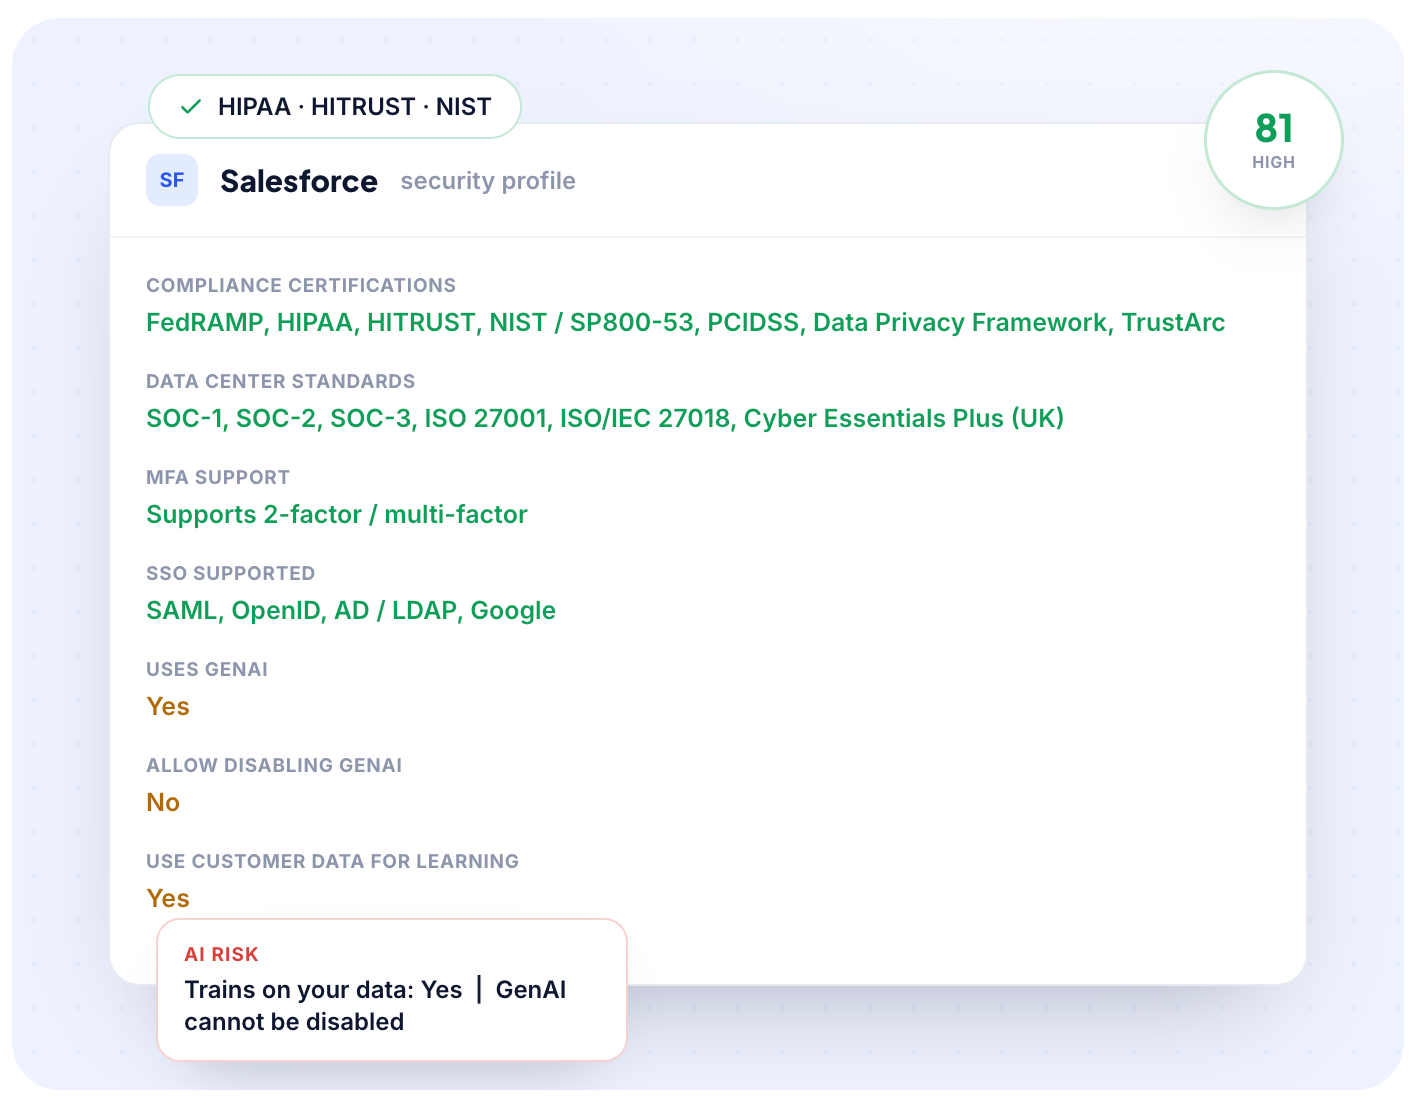Select the HIPAA · HITRUST · NIST badge
The width and height of the screenshot is (1428, 1108).
pyautogui.click(x=335, y=106)
